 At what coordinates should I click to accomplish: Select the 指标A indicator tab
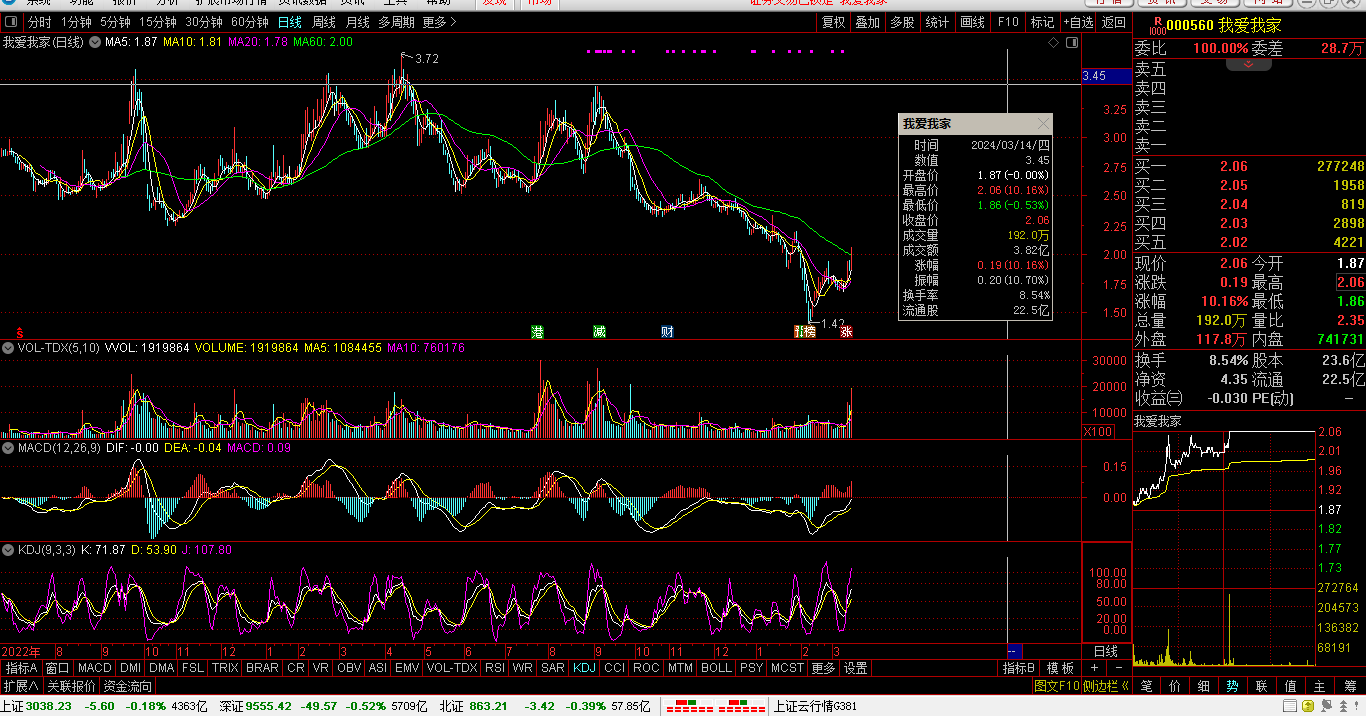tap(21, 668)
